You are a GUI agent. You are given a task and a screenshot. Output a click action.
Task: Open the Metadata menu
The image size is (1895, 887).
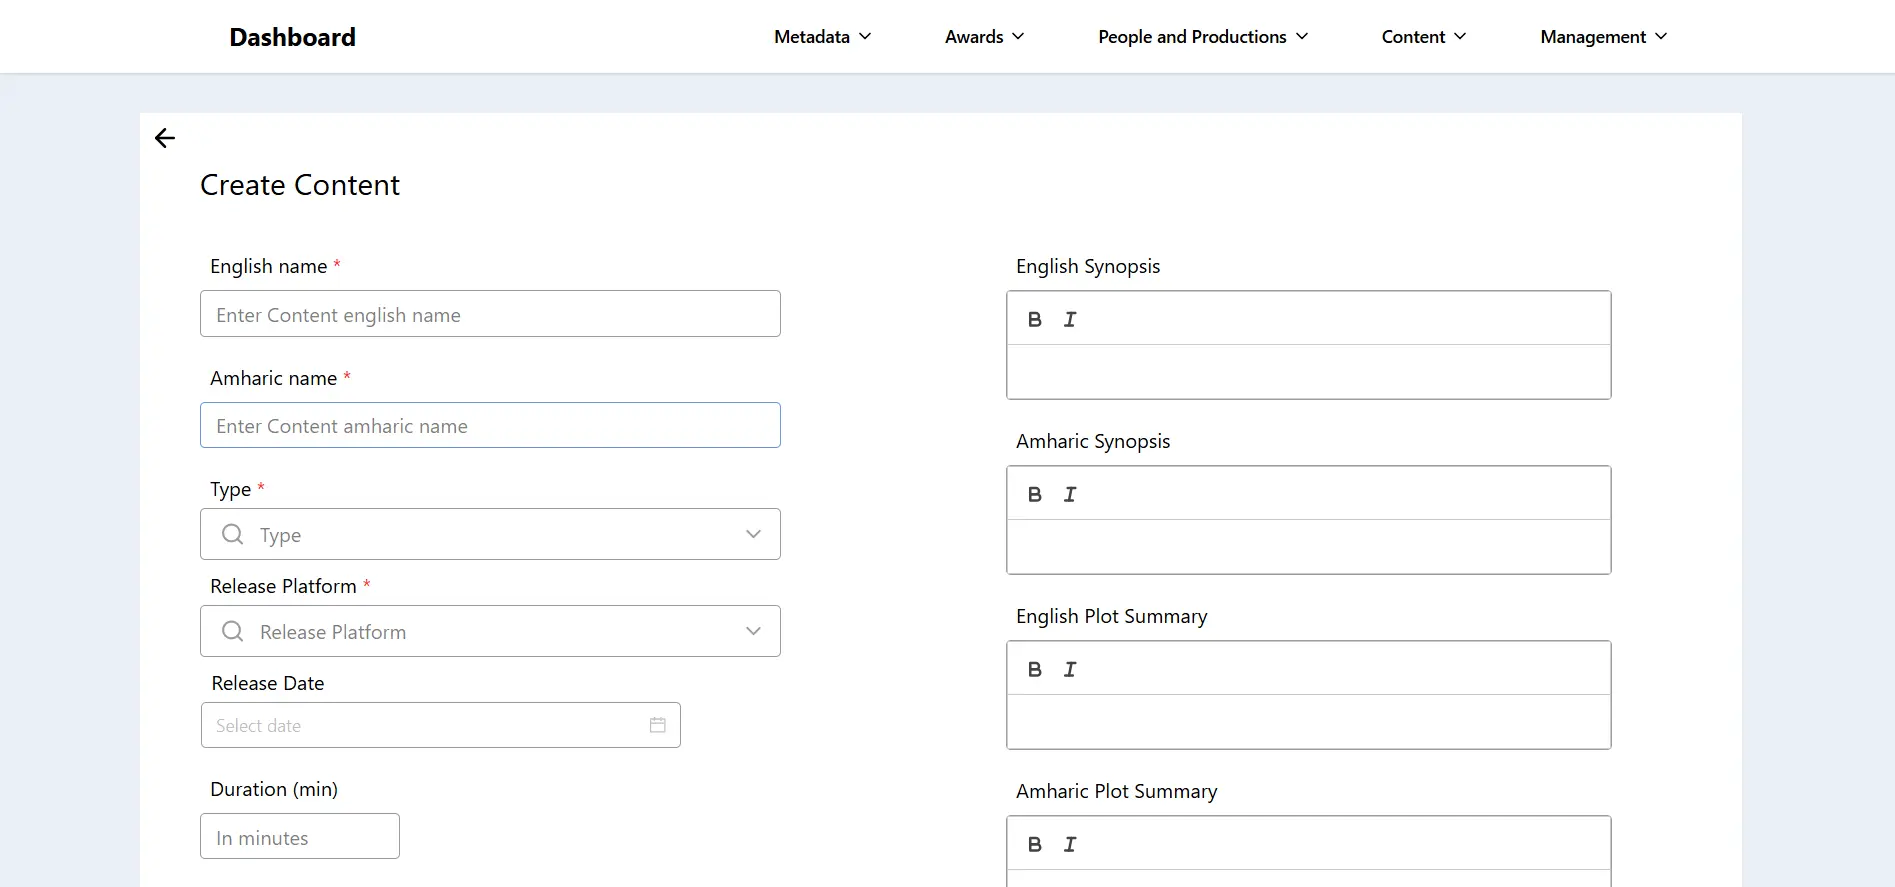pyautogui.click(x=822, y=37)
